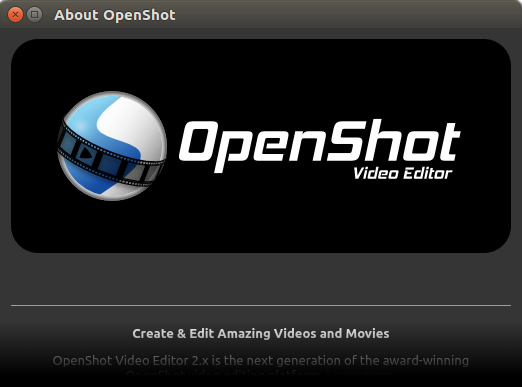Click the word "Editor" under the wordmark

[428, 173]
